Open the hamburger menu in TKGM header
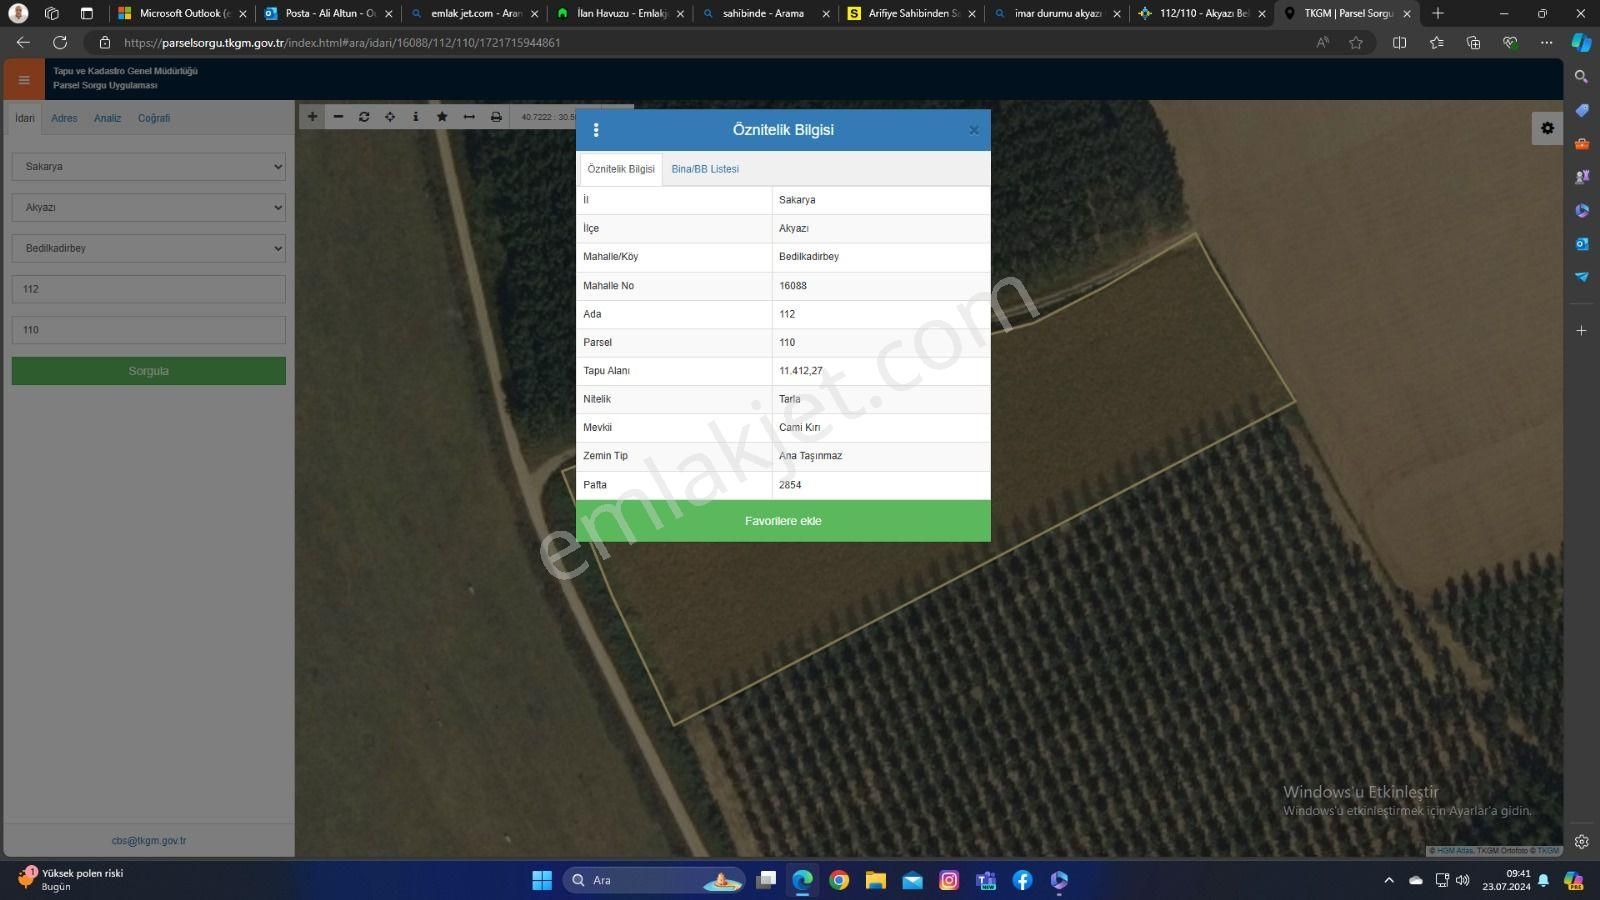This screenshot has width=1600, height=900. coord(24,80)
